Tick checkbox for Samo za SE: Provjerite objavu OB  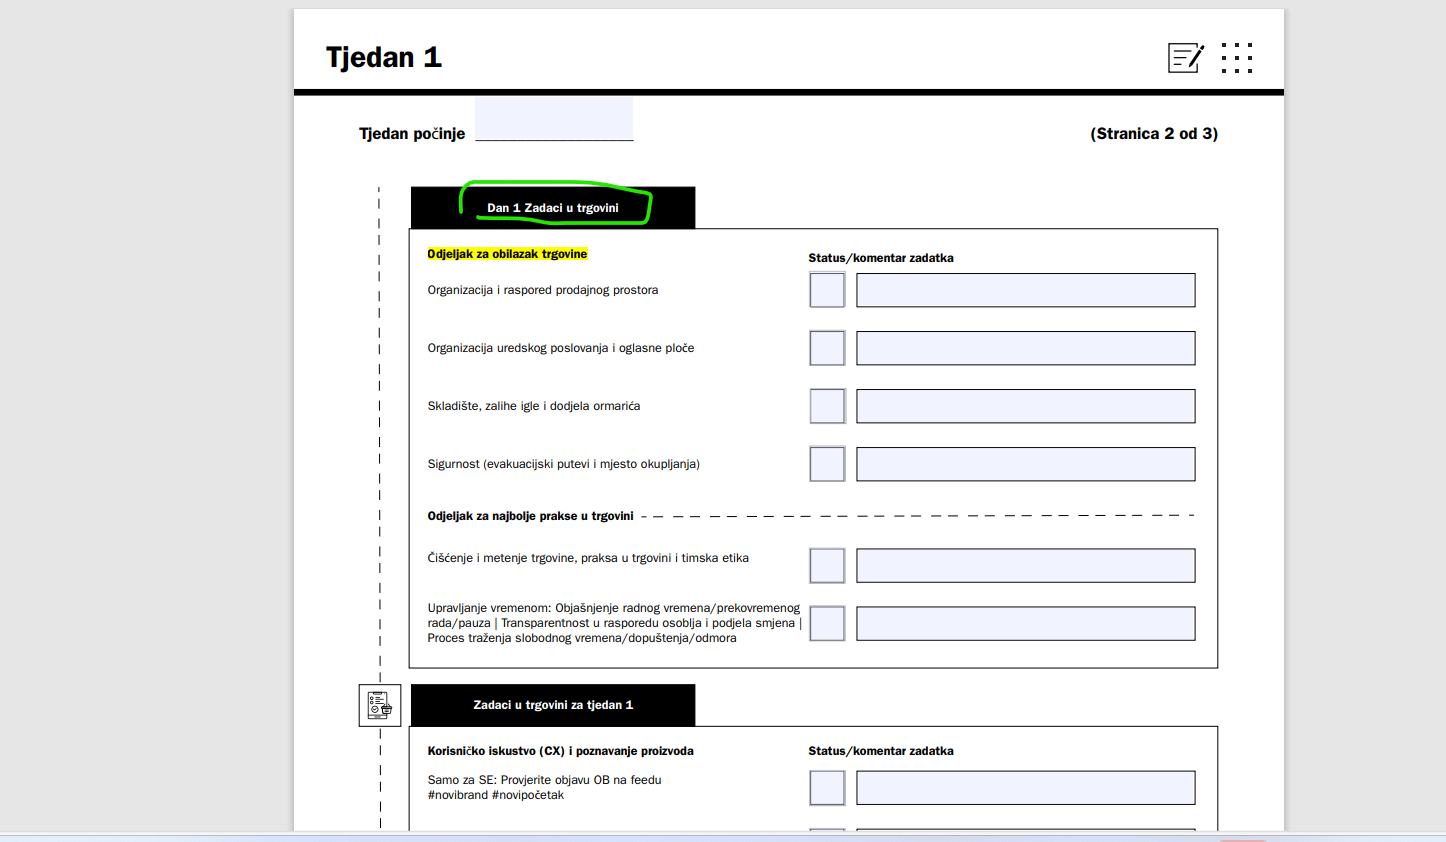click(827, 787)
